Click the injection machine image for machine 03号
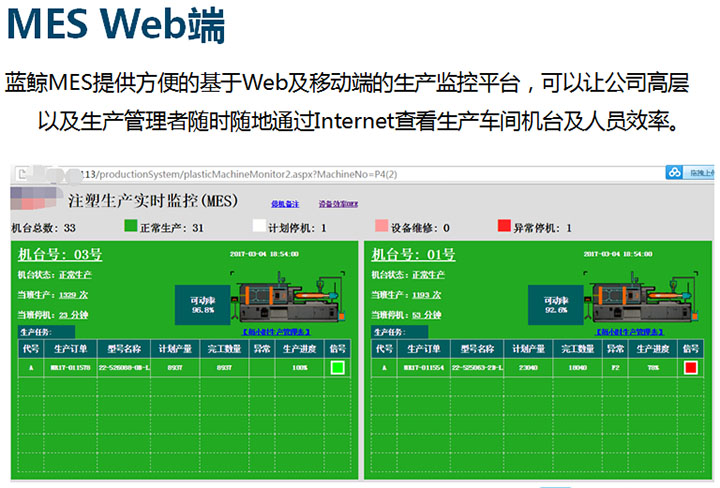Image resolution: width=720 pixels, height=488 pixels. (288, 297)
